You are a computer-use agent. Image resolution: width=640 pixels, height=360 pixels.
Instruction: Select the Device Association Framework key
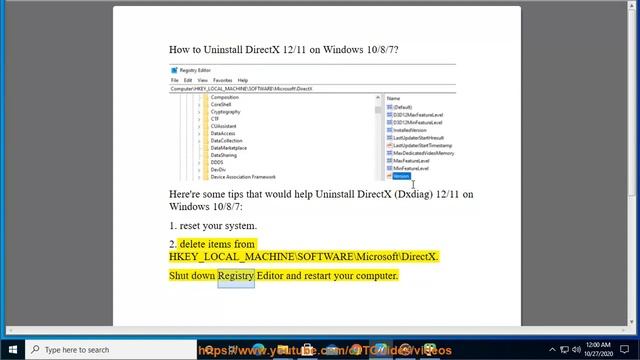point(243,177)
